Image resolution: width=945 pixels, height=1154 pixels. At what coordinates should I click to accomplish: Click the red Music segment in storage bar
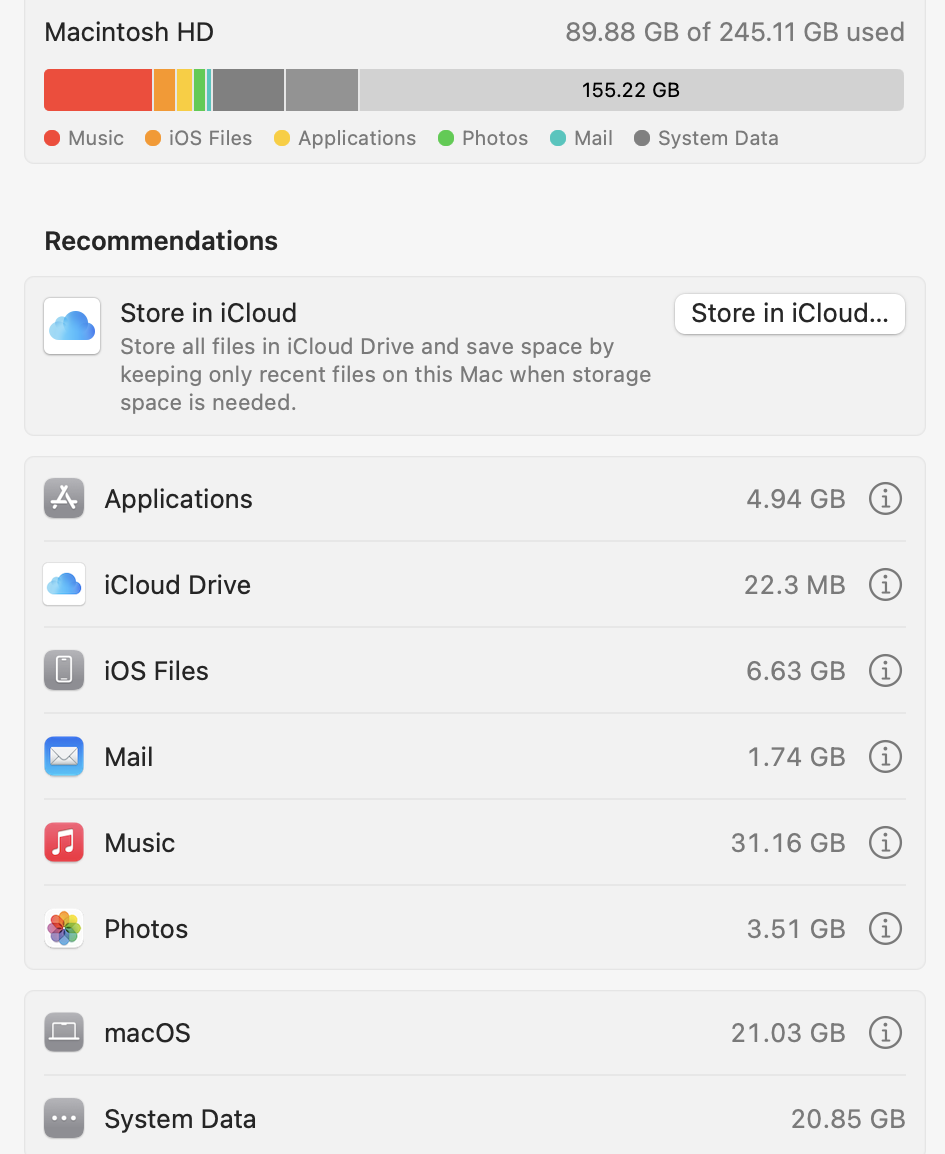98,90
